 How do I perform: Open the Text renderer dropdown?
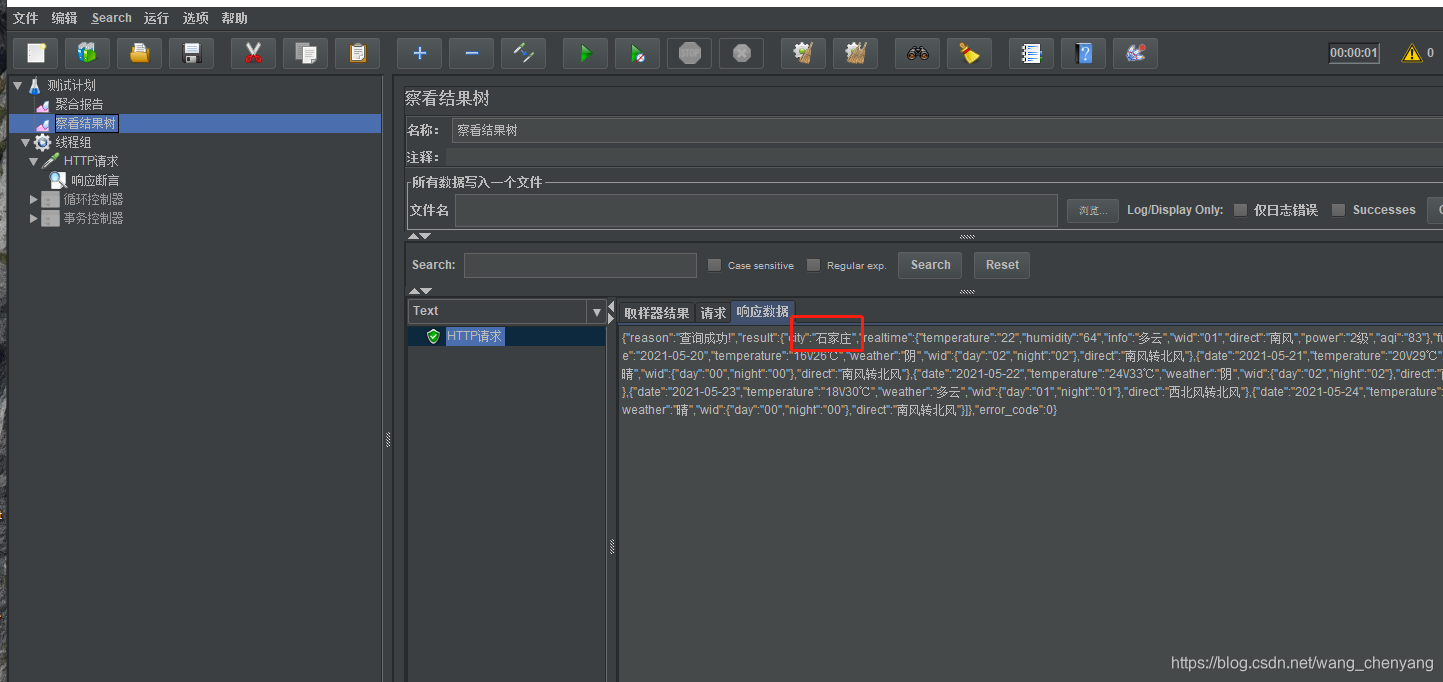click(597, 312)
